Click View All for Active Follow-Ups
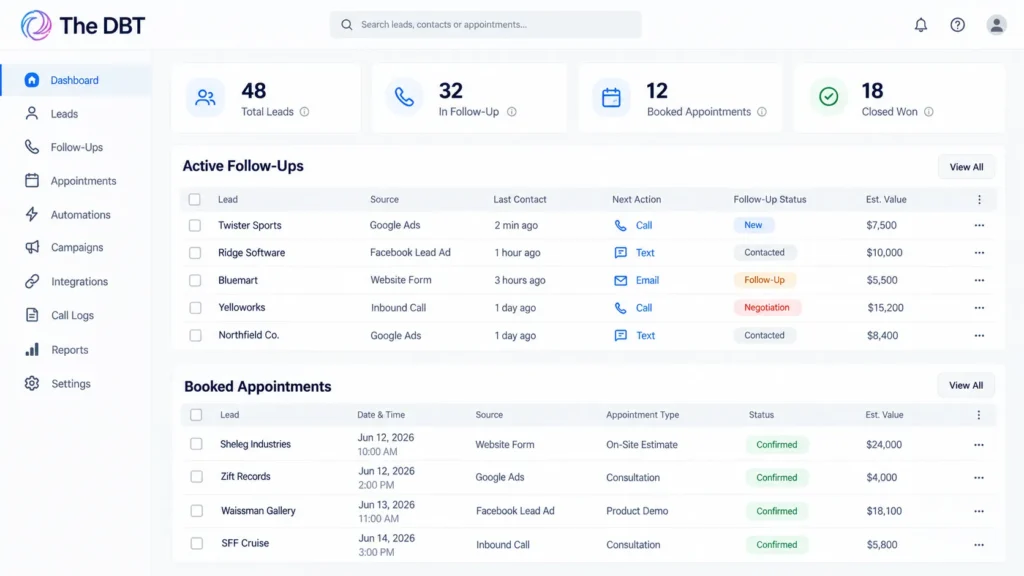The image size is (1024, 576). (967, 167)
